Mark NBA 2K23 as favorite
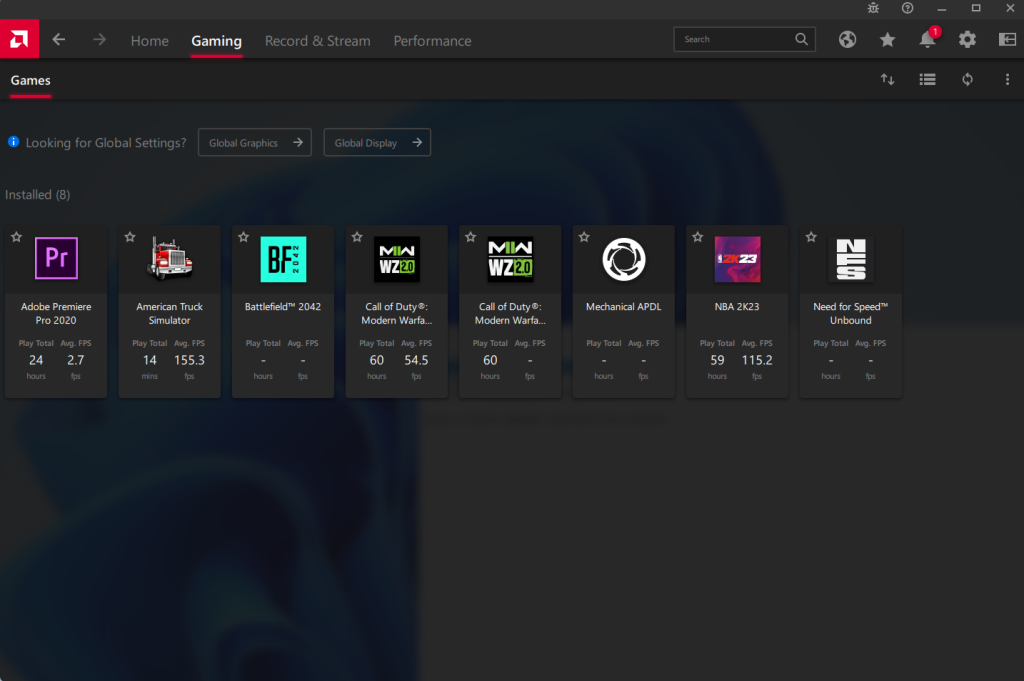This screenshot has width=1024, height=681. click(698, 237)
